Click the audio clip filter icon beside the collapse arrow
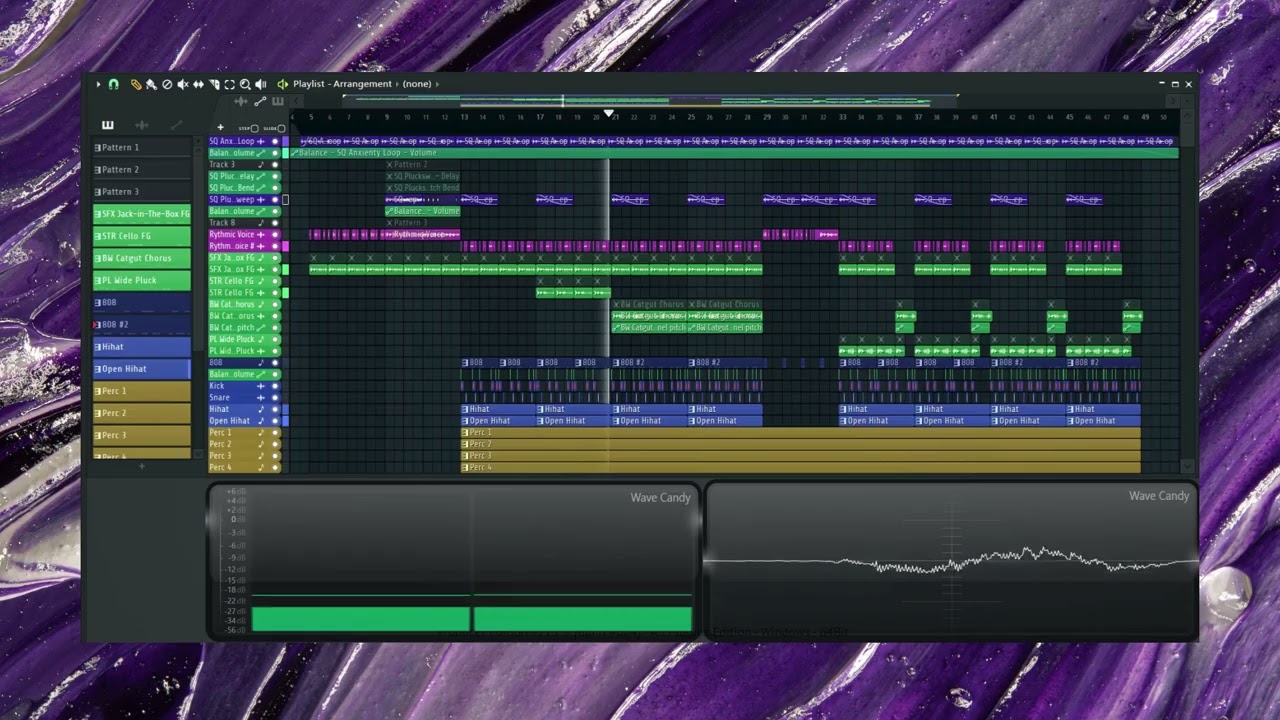Viewport: 1280px width, 720px height. click(241, 102)
